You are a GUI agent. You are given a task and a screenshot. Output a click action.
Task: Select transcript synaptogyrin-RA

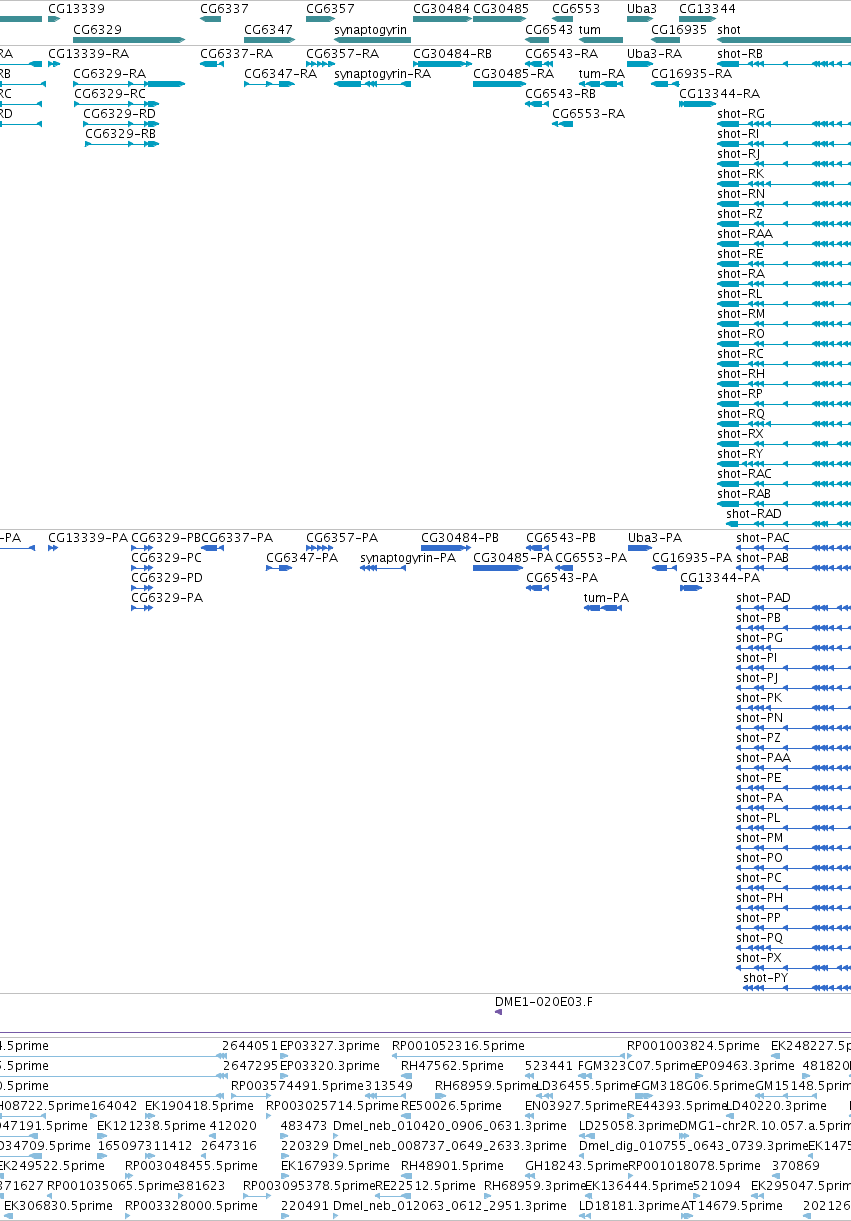tap(383, 74)
